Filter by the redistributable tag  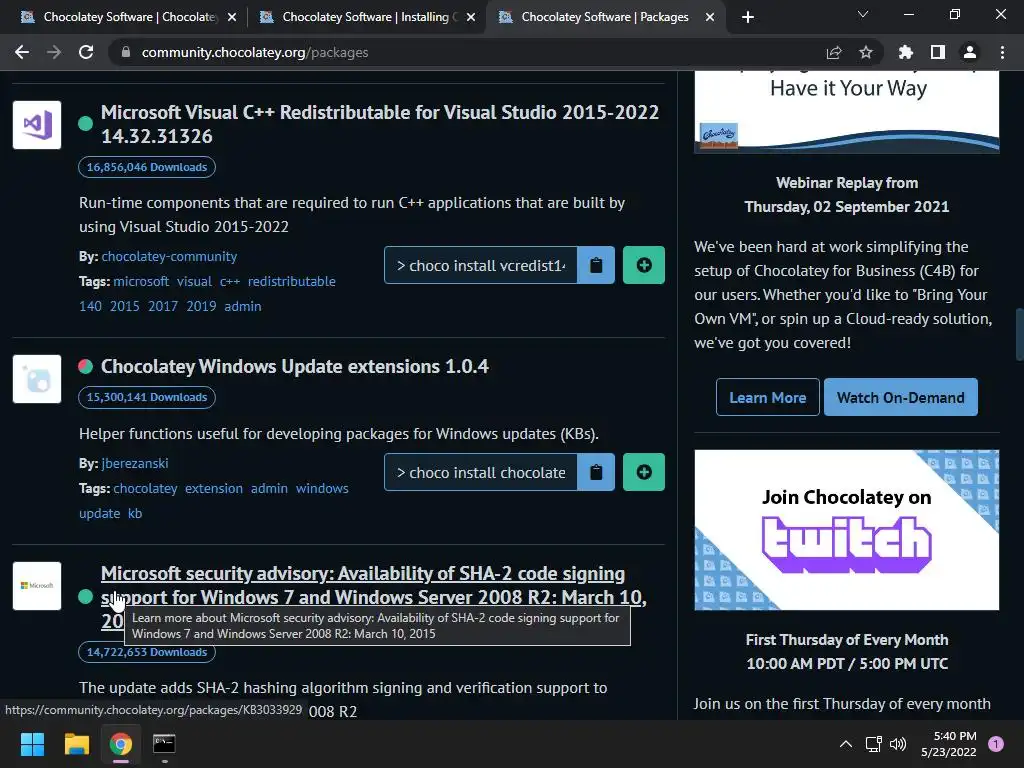(x=291, y=281)
